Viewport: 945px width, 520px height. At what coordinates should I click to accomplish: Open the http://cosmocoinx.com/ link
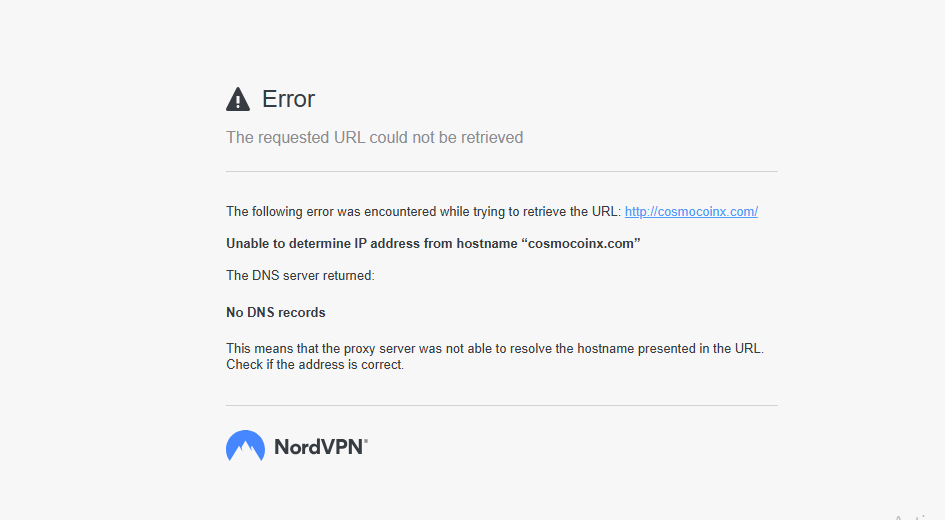pos(691,211)
